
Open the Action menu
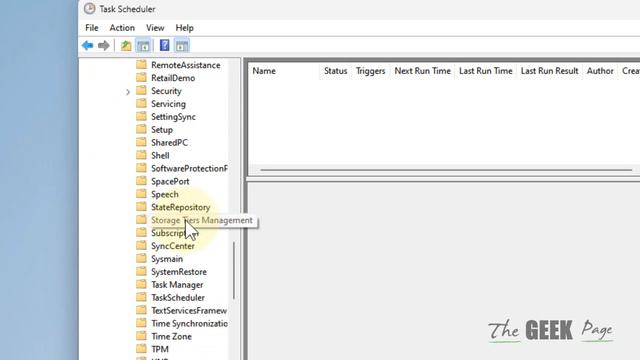122,28
